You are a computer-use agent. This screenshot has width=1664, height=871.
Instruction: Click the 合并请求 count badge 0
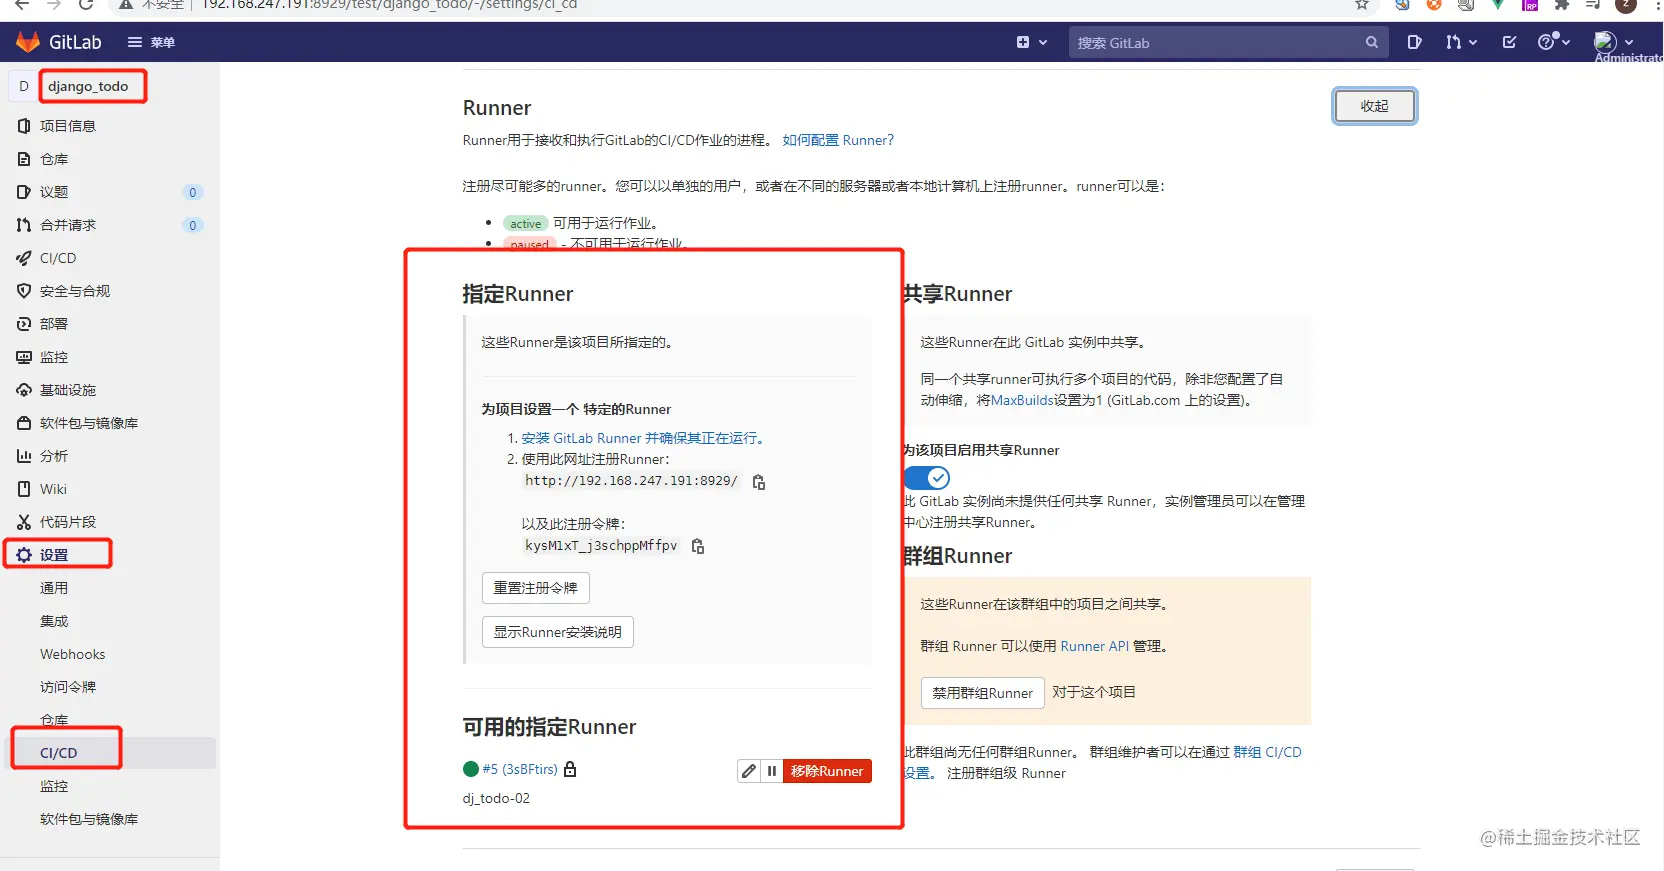pyautogui.click(x=193, y=225)
